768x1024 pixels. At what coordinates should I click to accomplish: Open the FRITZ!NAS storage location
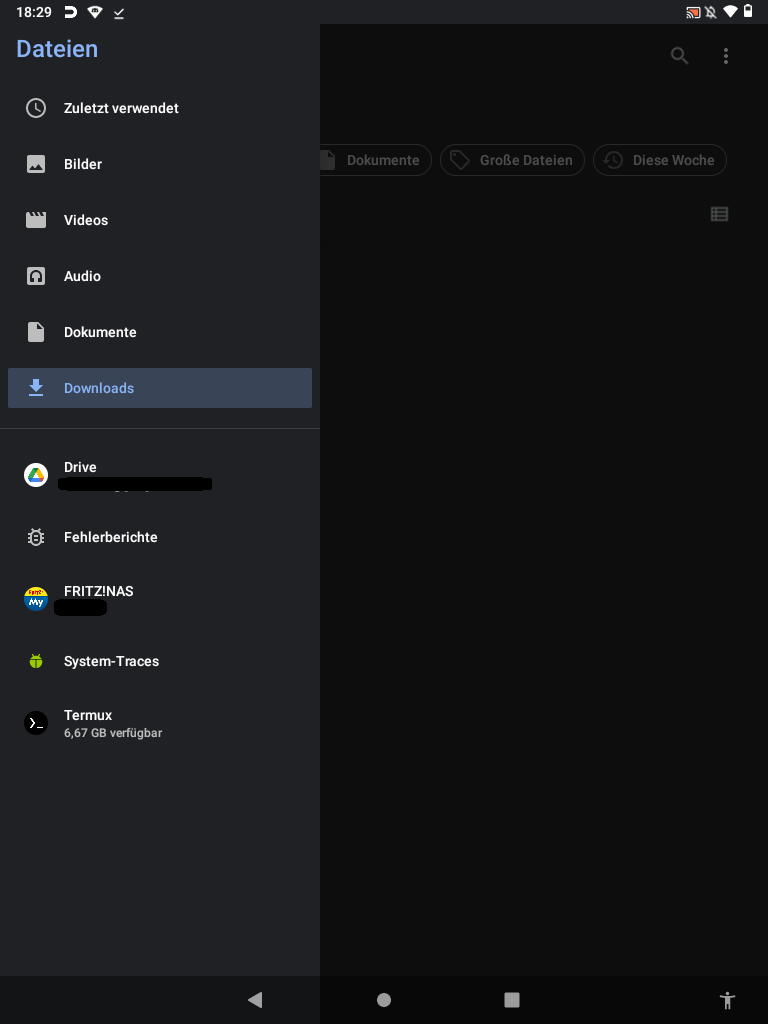pyautogui.click(x=98, y=598)
